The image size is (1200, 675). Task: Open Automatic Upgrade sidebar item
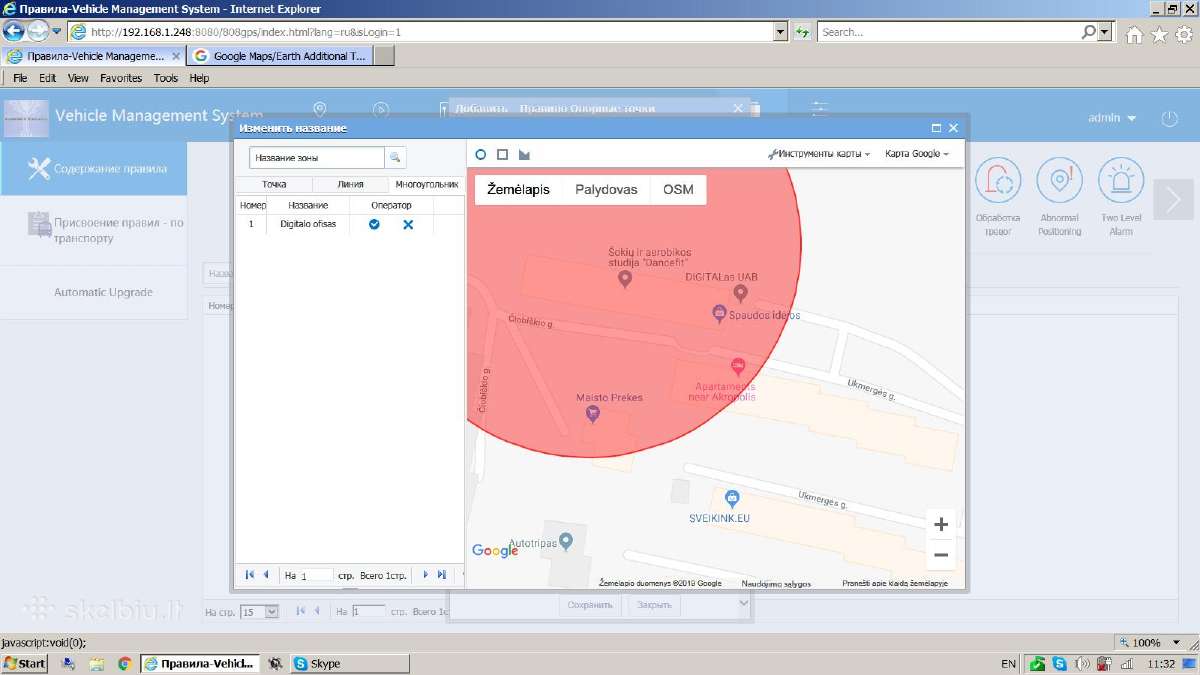[93, 292]
